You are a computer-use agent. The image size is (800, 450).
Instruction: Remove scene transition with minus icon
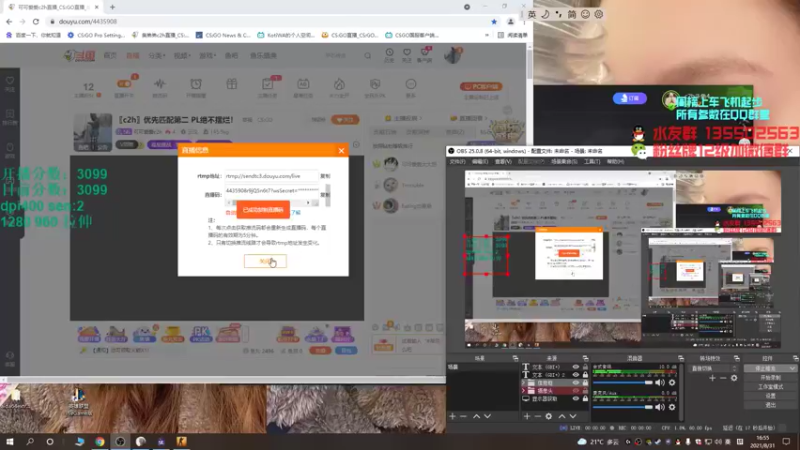coord(723,378)
